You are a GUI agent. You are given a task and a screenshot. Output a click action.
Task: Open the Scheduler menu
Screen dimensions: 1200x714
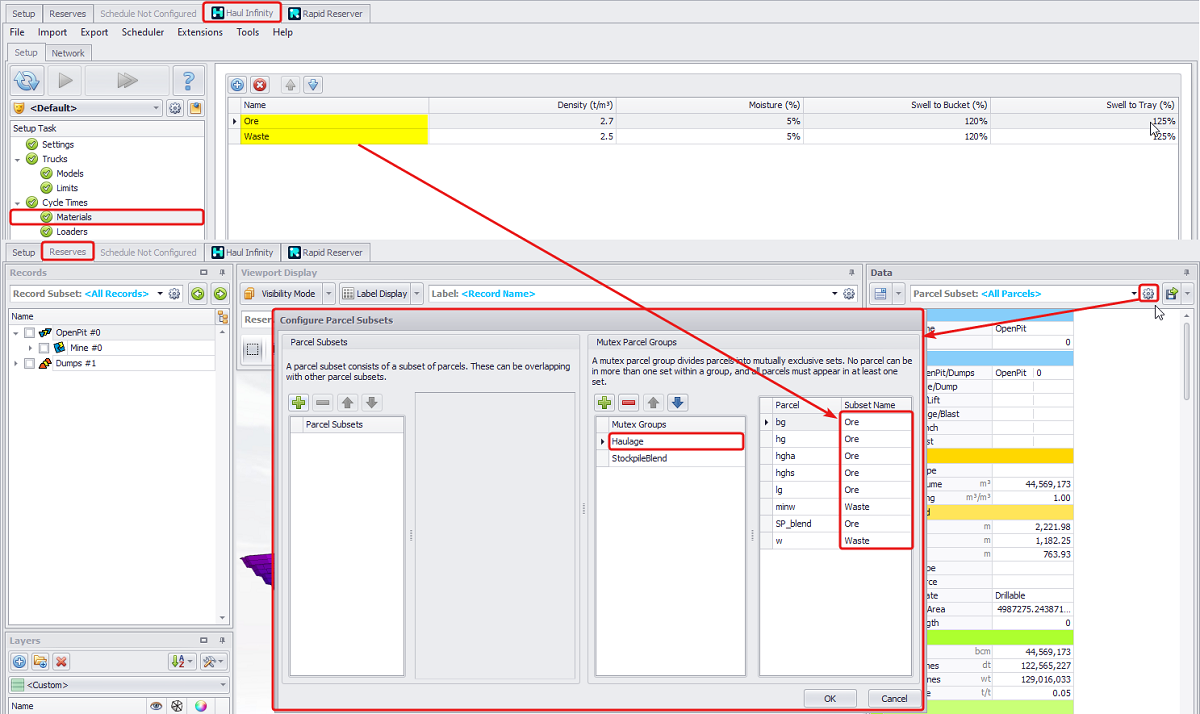click(x=143, y=32)
